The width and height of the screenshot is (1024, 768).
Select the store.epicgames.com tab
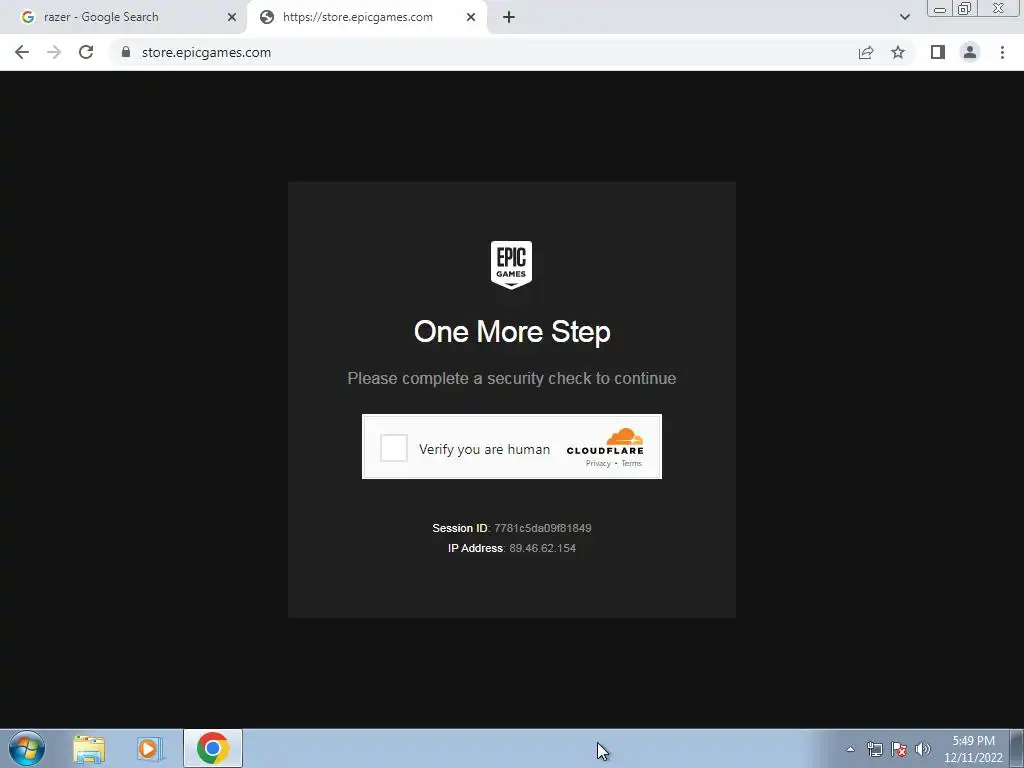(x=366, y=17)
